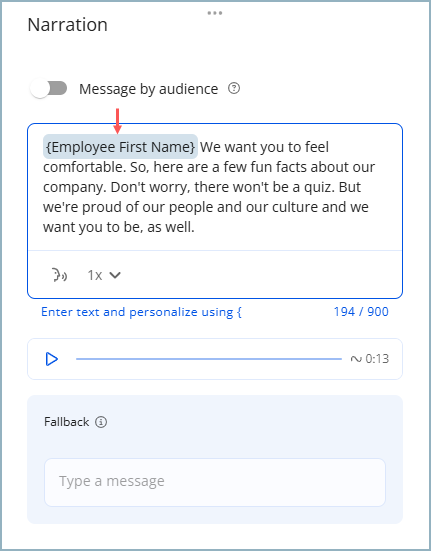The image size is (431, 551).
Task: Seek along the audio preview progress bar
Action: (x=209, y=359)
